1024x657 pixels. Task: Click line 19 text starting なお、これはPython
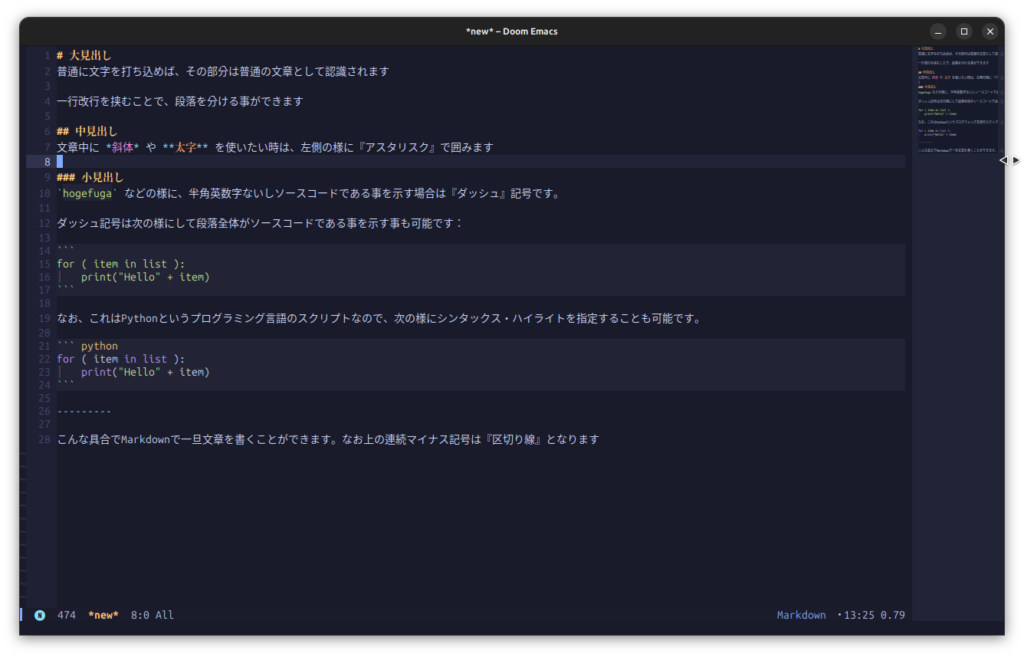coord(379,319)
